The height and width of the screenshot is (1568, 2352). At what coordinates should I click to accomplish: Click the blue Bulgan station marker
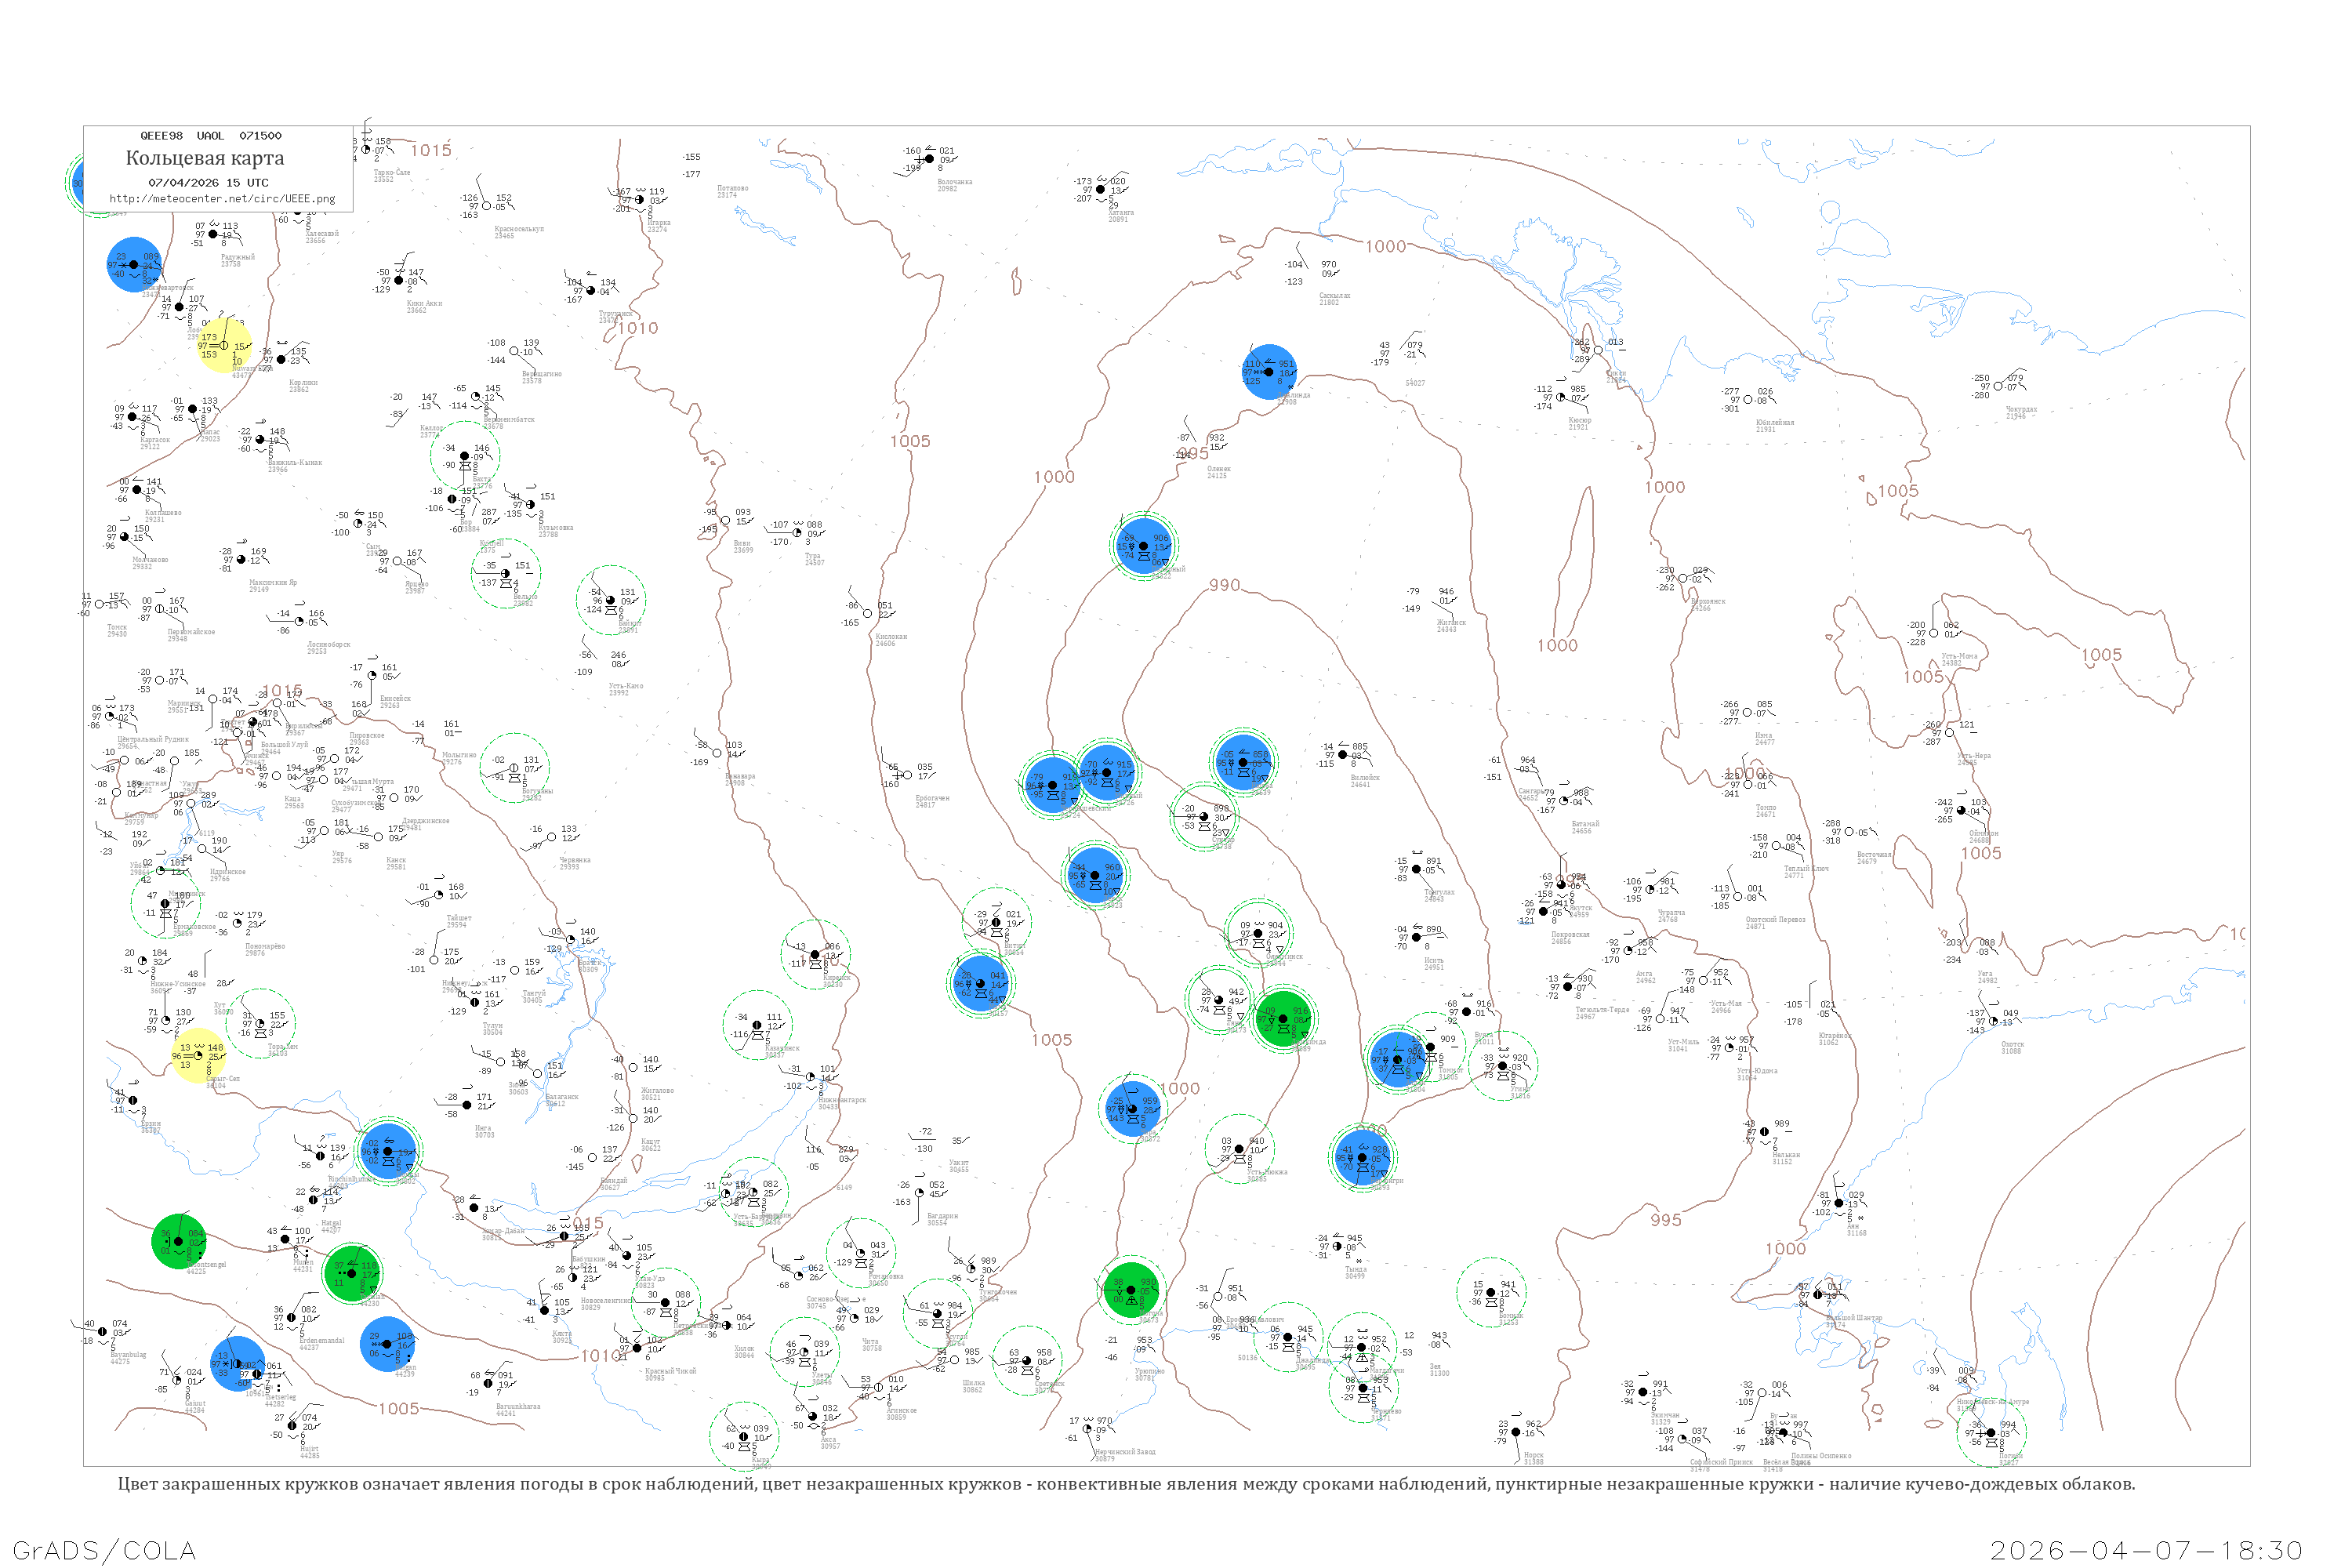(x=387, y=1344)
